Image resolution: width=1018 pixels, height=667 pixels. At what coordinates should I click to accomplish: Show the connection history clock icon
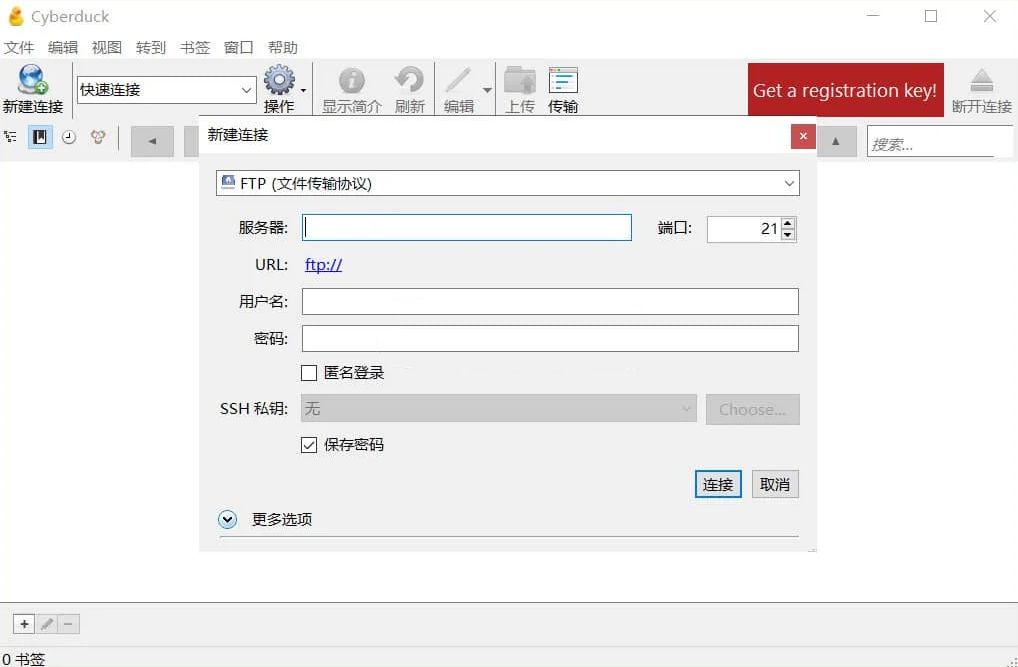69,137
